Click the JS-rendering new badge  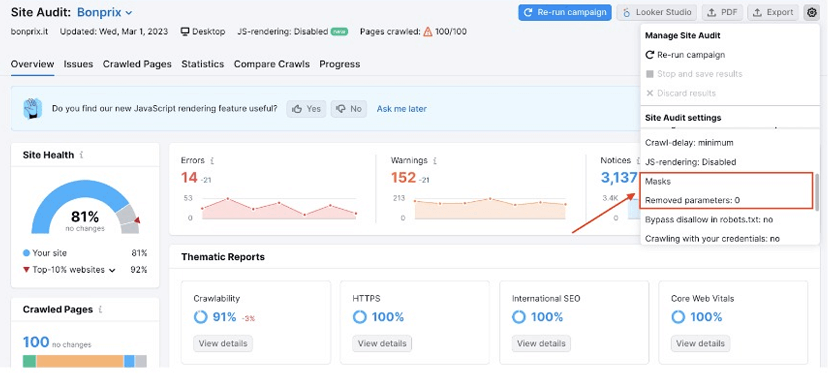[x=339, y=32]
